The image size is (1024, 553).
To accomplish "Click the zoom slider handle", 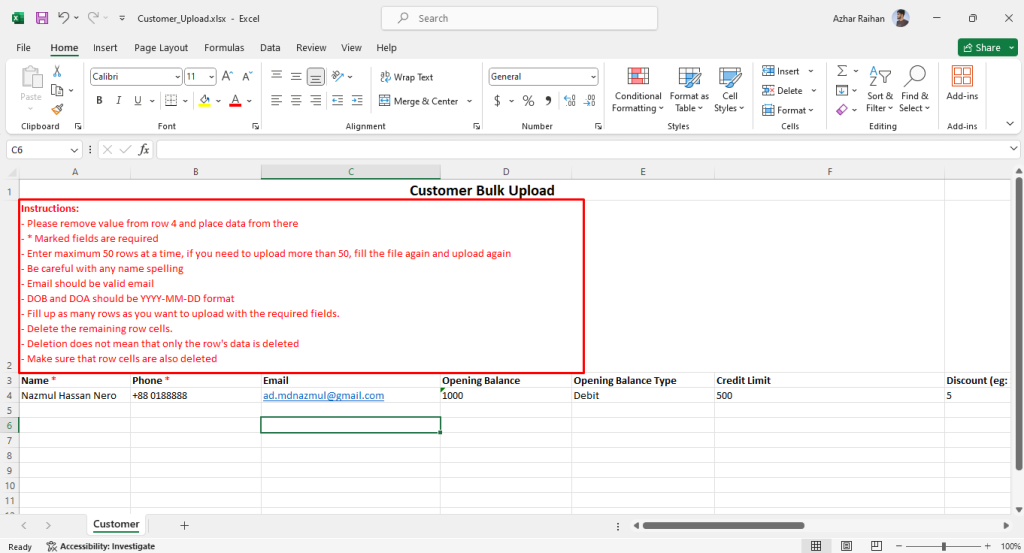I will [x=944, y=546].
